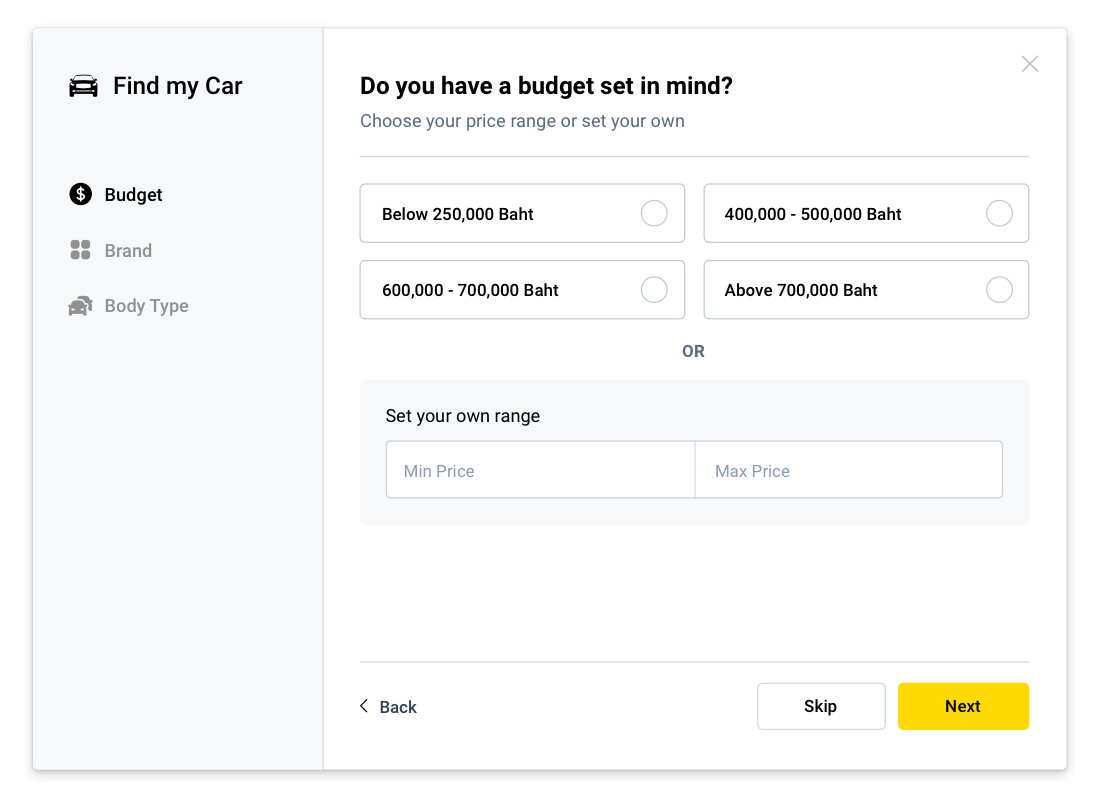This screenshot has height=807, width=1100.
Task: Focus the Max Price field
Action: 849,470
